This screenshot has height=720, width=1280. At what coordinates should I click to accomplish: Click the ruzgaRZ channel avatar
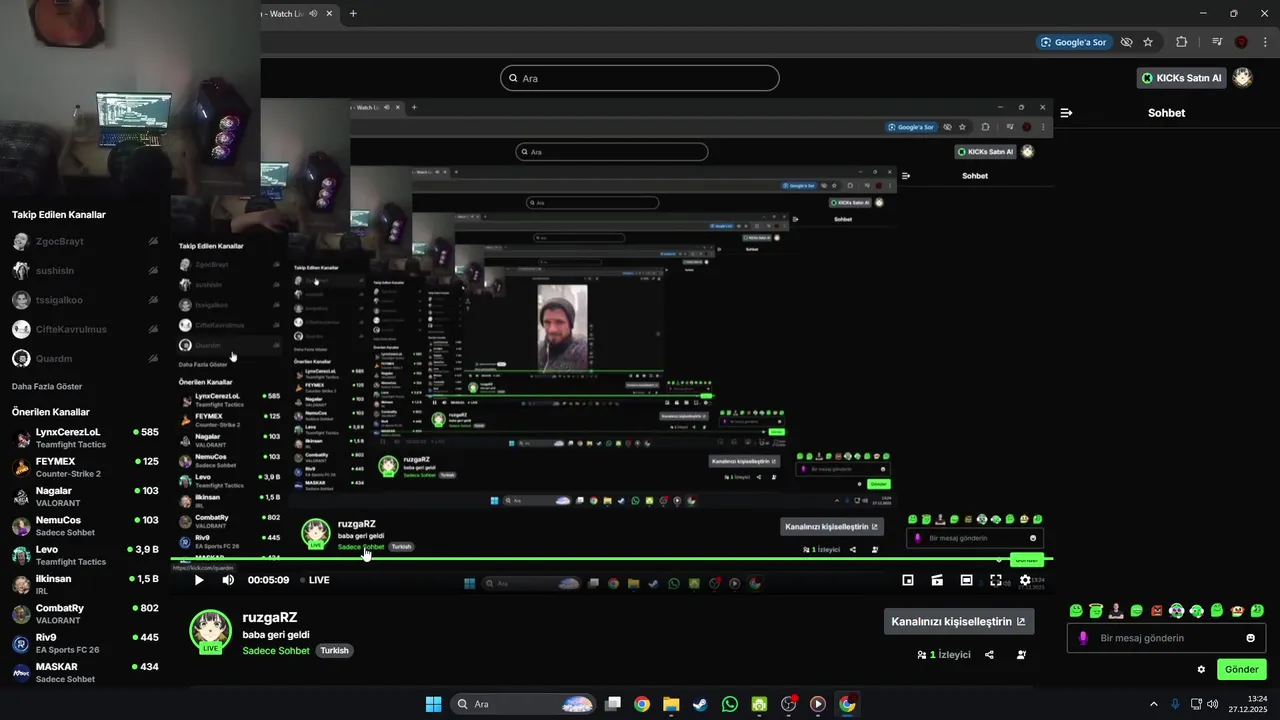pos(210,631)
